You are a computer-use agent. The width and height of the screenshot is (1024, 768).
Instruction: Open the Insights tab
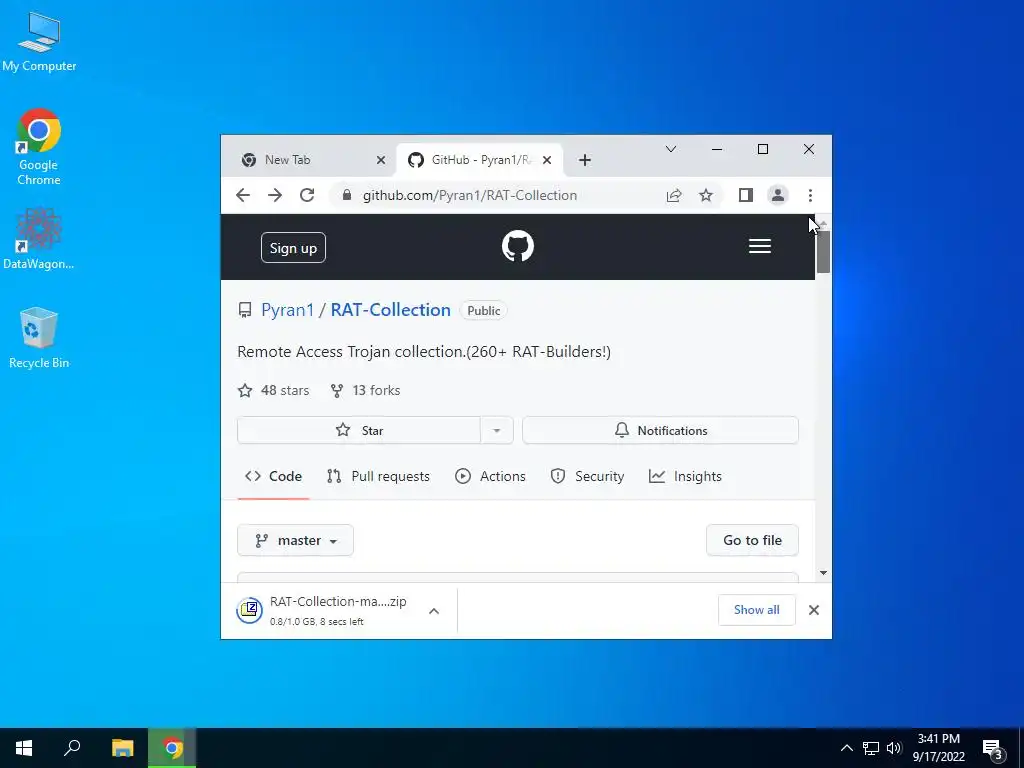click(685, 476)
